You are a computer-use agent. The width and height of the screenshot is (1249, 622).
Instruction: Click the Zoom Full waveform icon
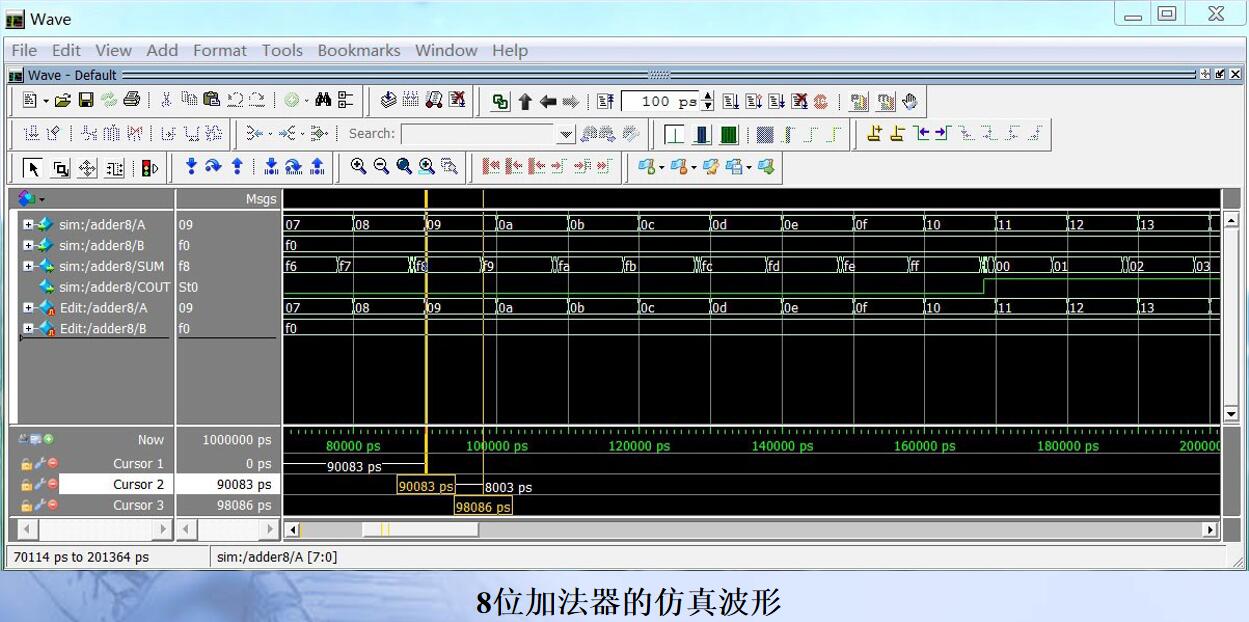coord(402,167)
